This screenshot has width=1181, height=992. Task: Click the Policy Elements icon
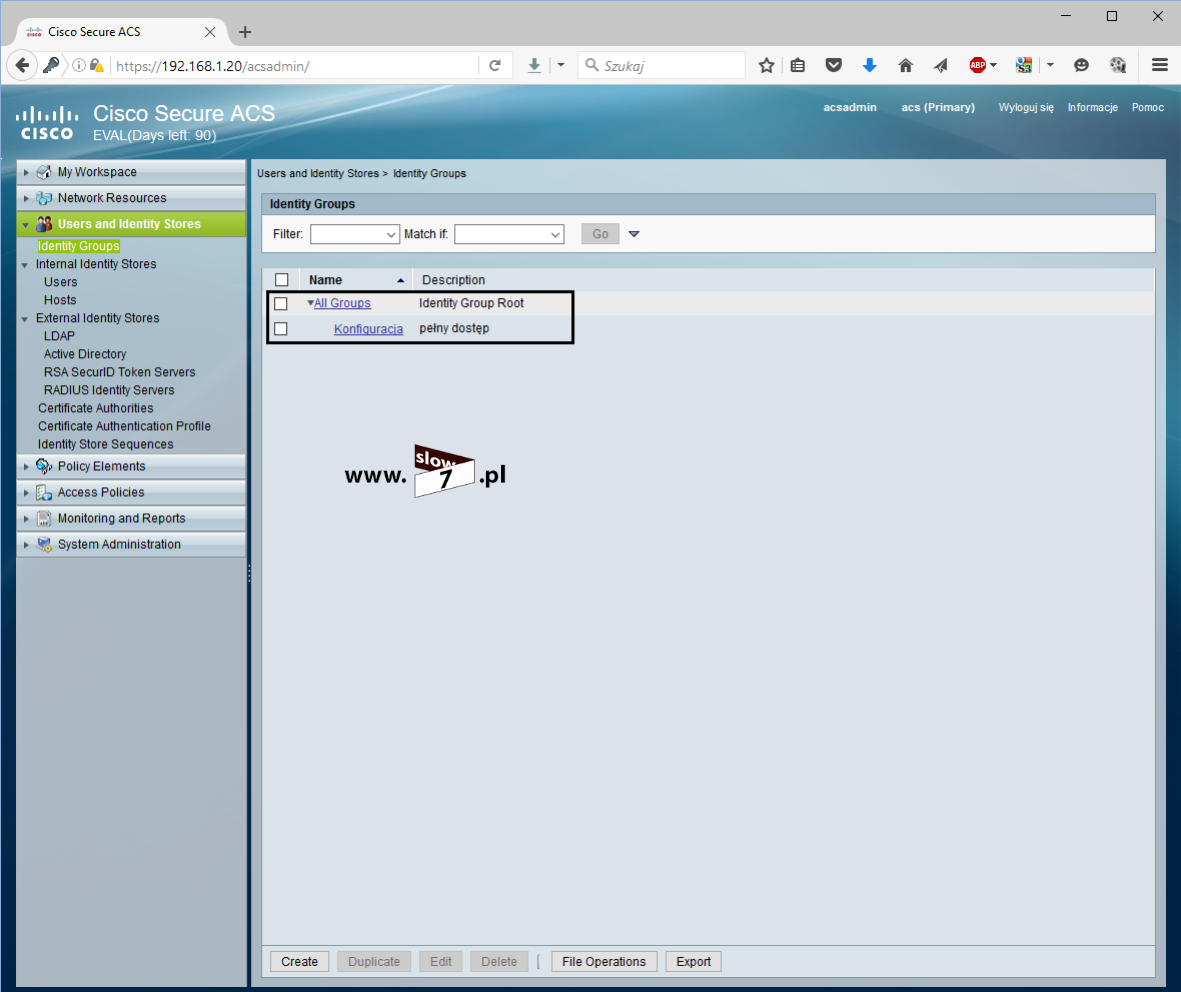[44, 466]
